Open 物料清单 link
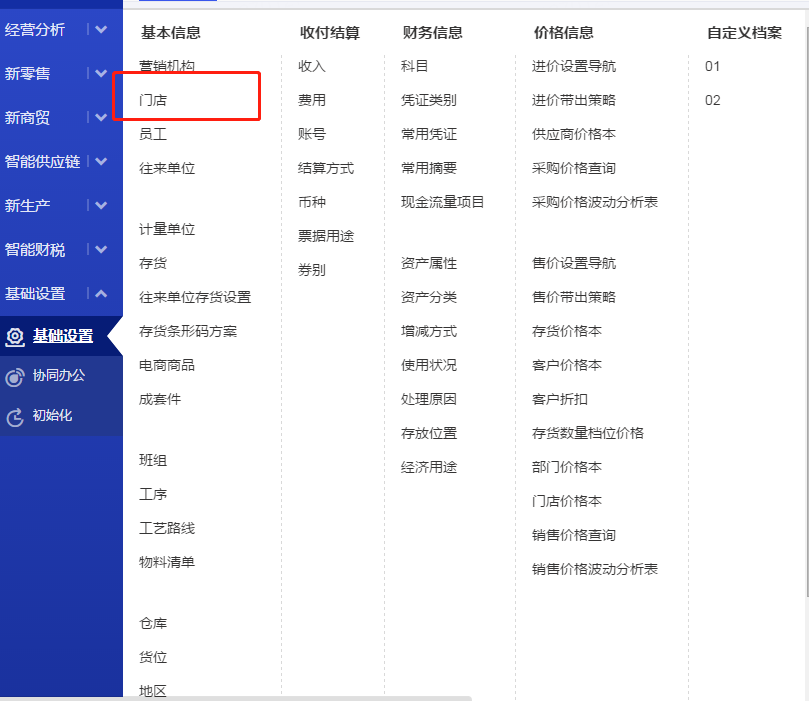The image size is (809, 701). pos(167,562)
